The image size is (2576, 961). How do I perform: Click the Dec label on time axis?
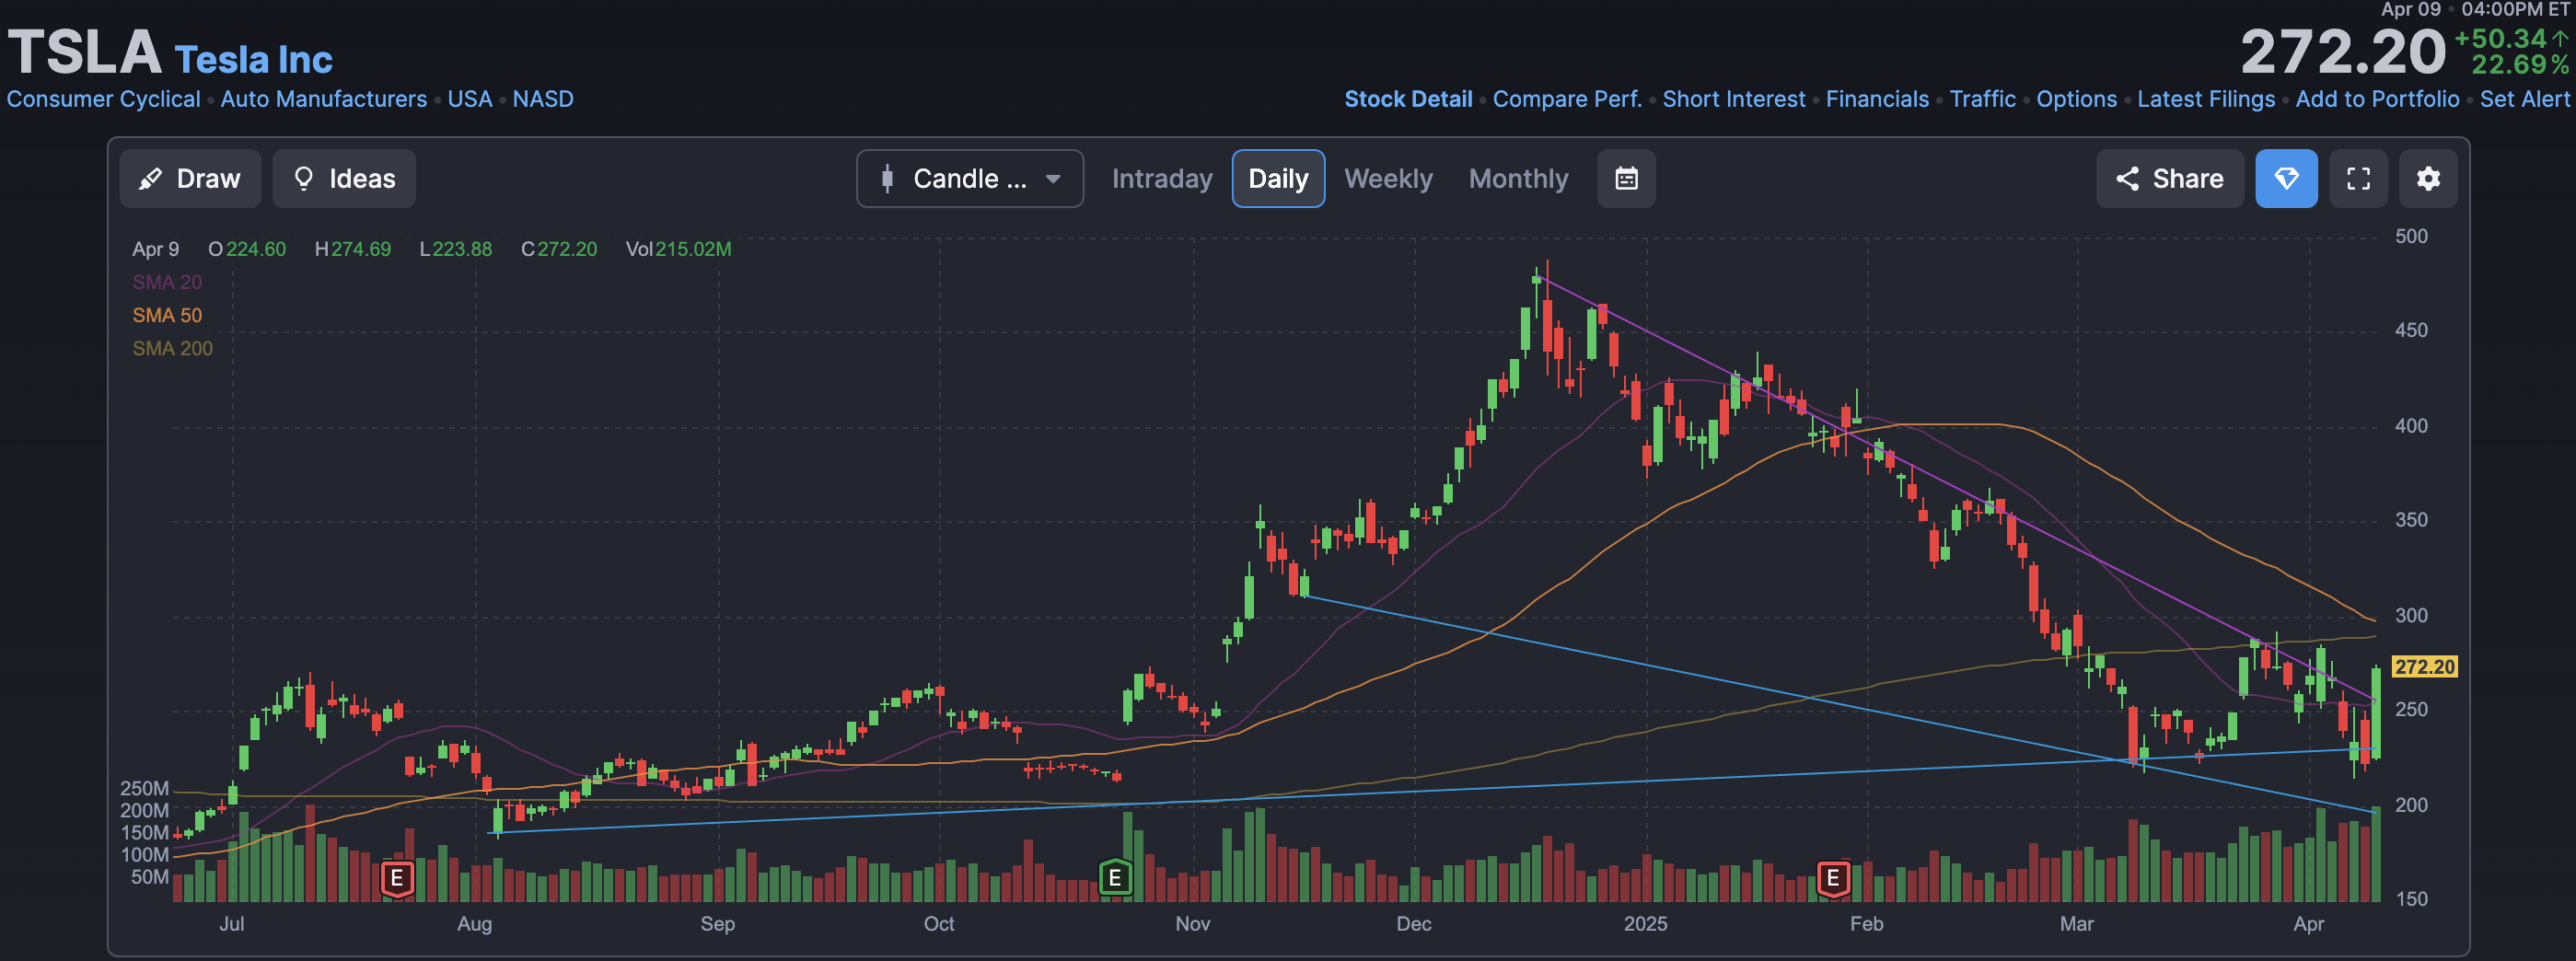pyautogui.click(x=1413, y=923)
